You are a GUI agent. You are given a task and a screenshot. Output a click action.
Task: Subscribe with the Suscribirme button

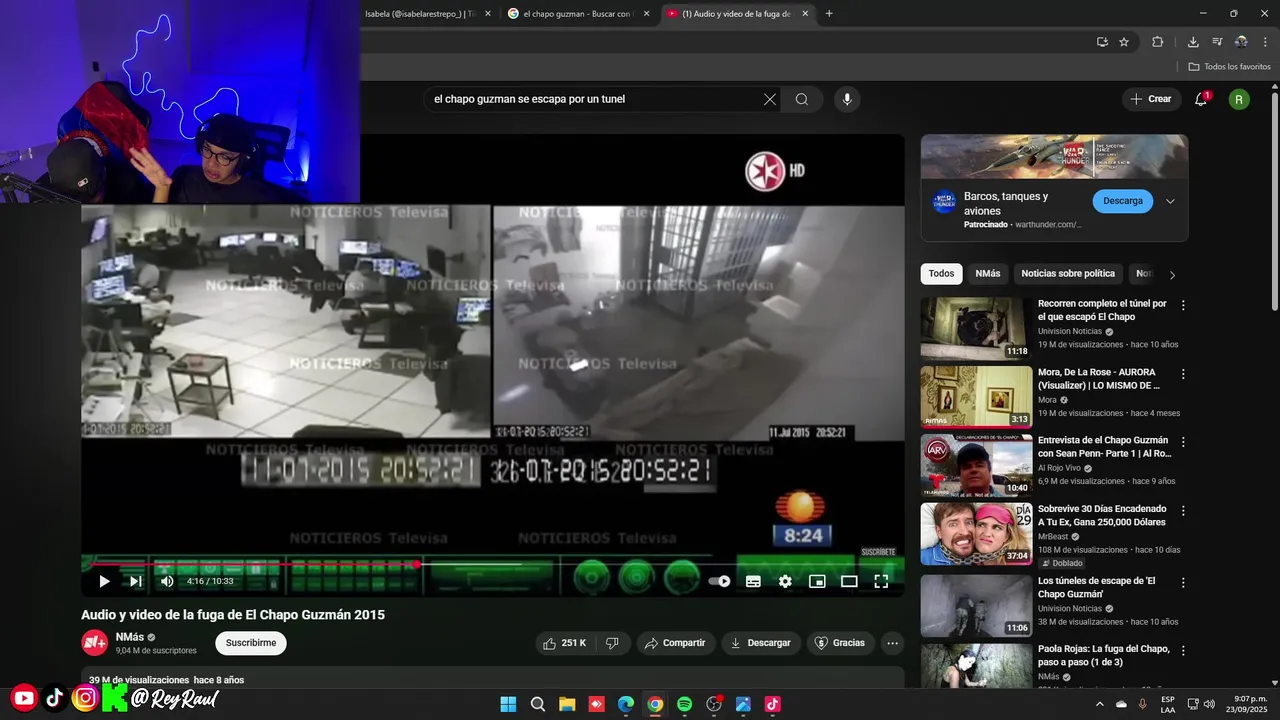[x=250, y=643]
